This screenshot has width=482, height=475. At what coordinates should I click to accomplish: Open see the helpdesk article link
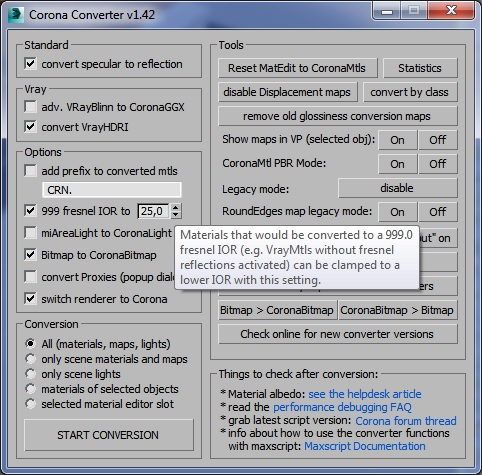(365, 394)
